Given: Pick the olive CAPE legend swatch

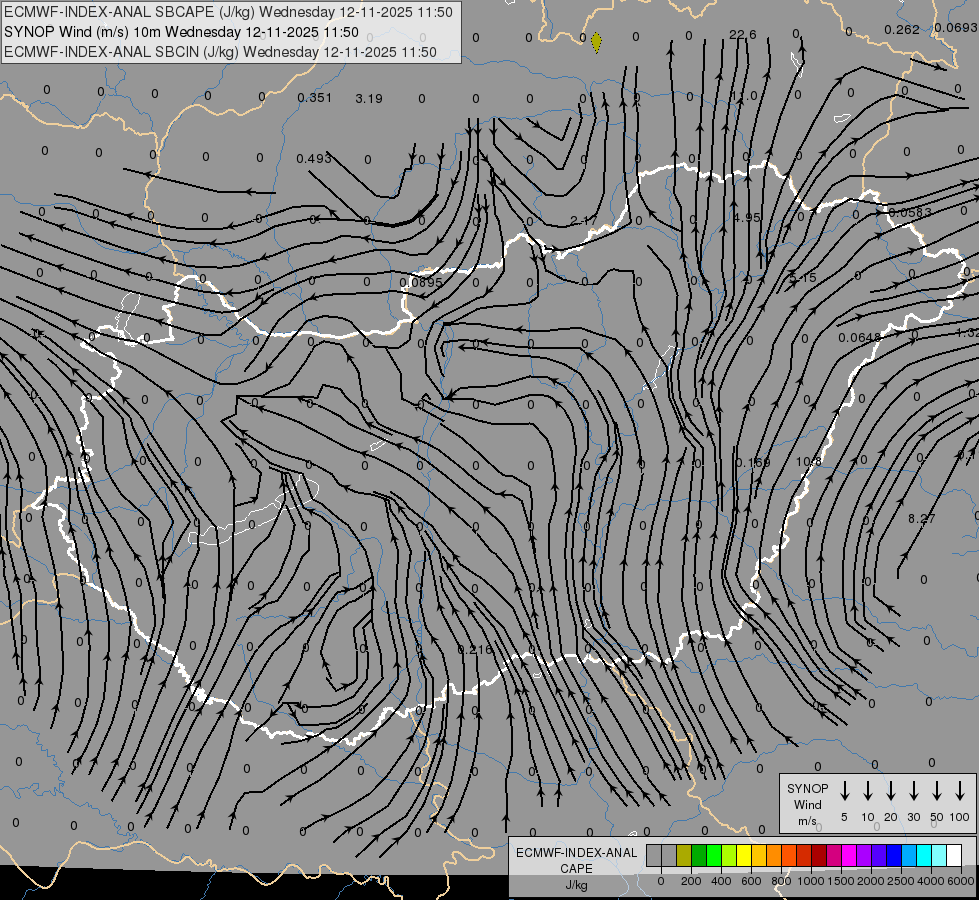Looking at the screenshot, I should tap(684, 855).
